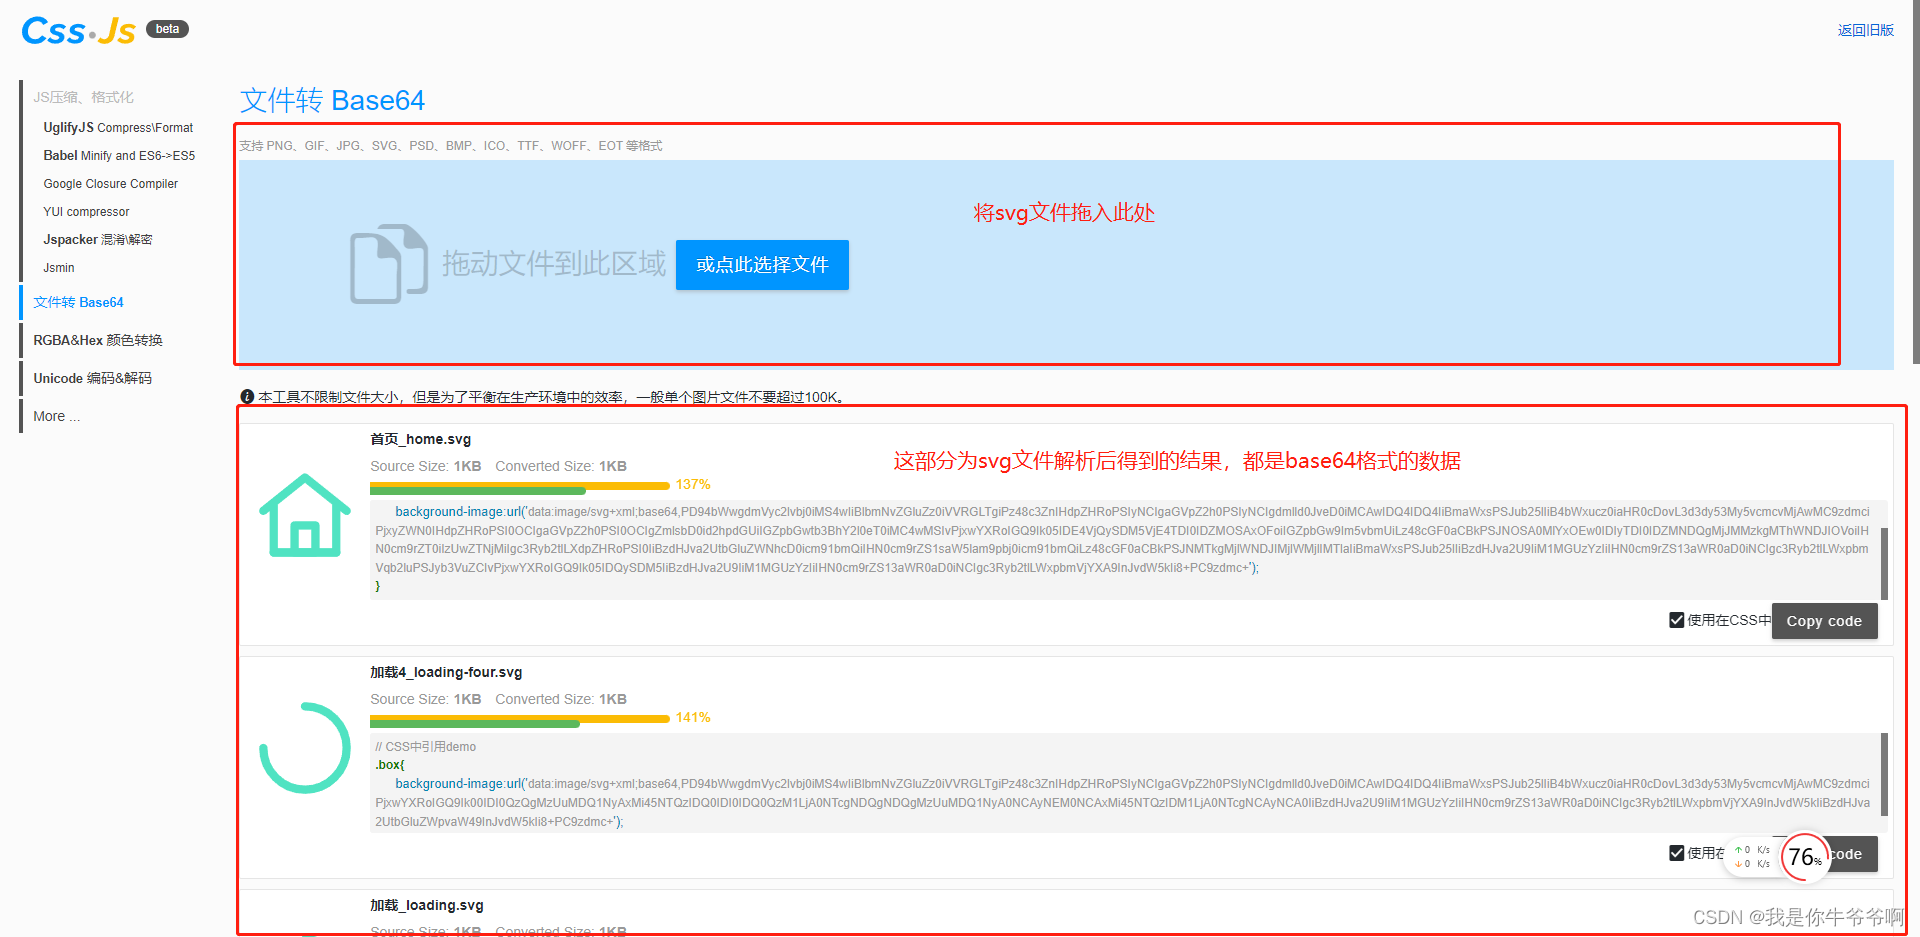
Task: Click the 文件转 Base64 page heading
Action: tap(332, 100)
